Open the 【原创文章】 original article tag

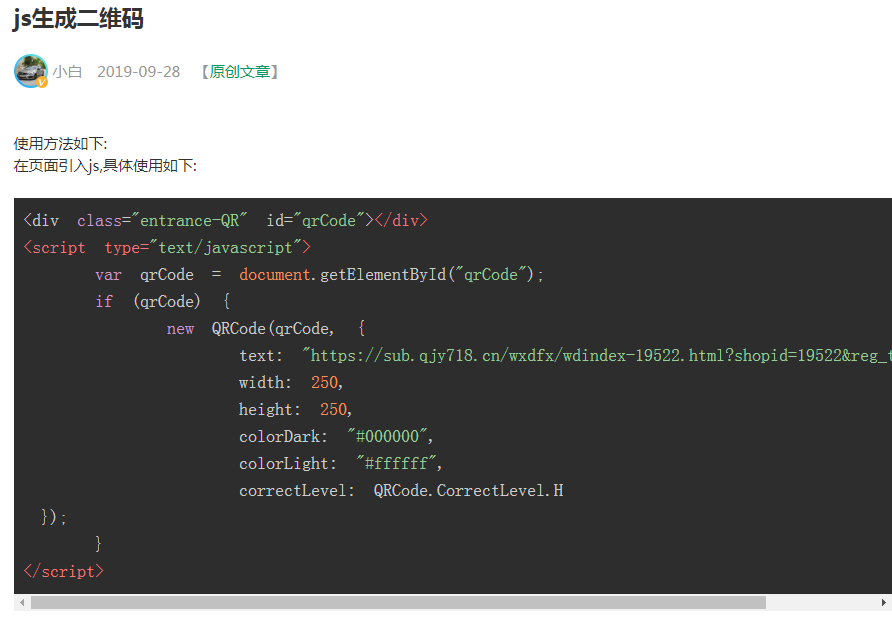click(x=239, y=71)
